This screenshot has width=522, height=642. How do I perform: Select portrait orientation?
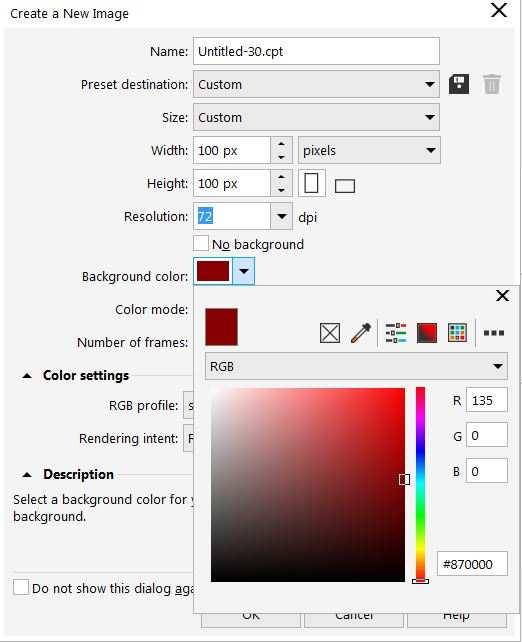point(312,183)
